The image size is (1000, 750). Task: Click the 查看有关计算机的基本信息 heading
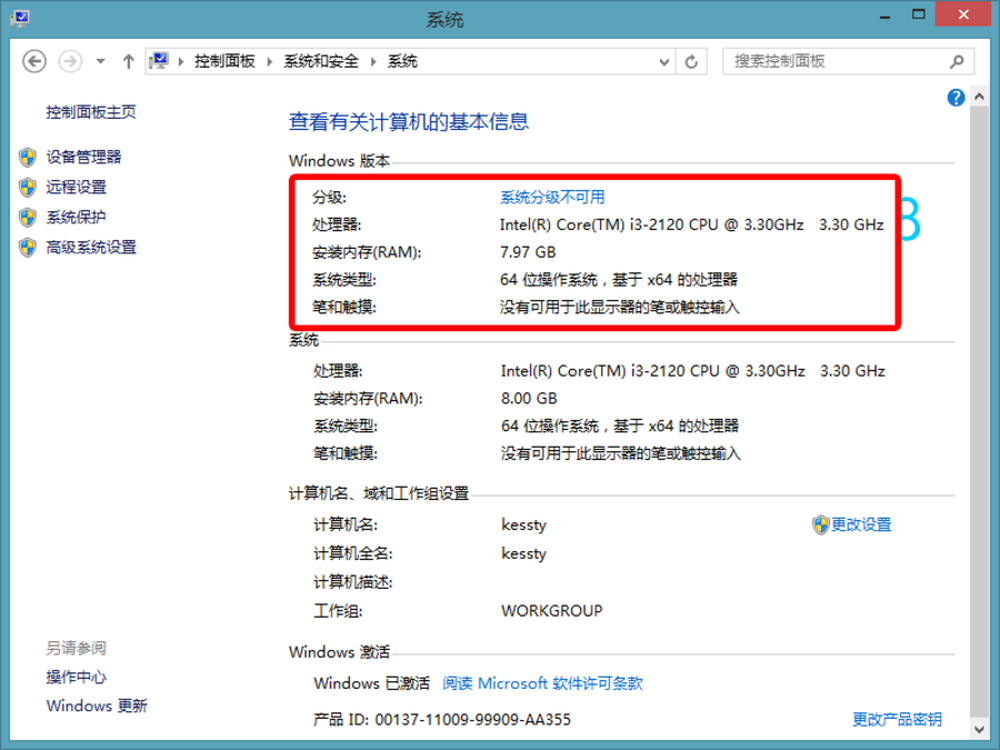pyautogui.click(x=409, y=122)
